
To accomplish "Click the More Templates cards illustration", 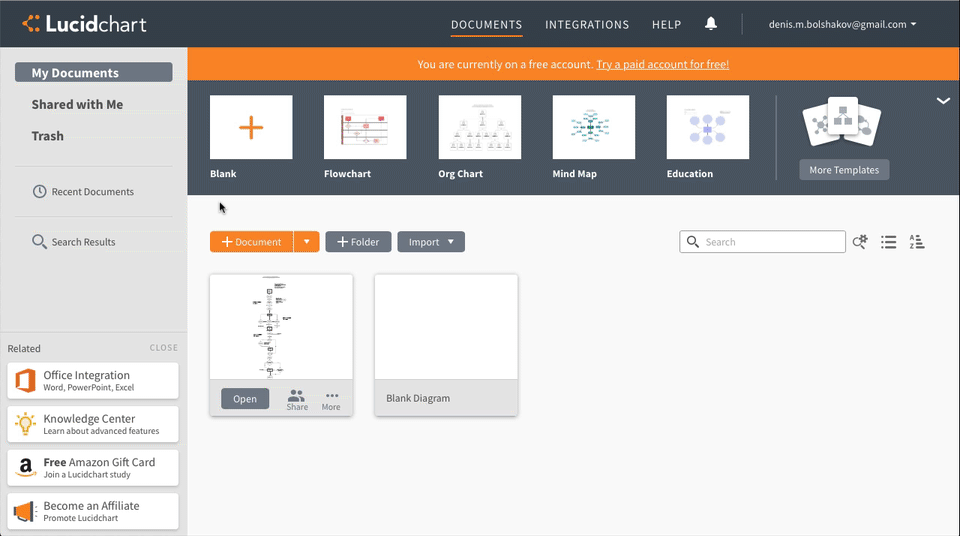I will pyautogui.click(x=842, y=122).
